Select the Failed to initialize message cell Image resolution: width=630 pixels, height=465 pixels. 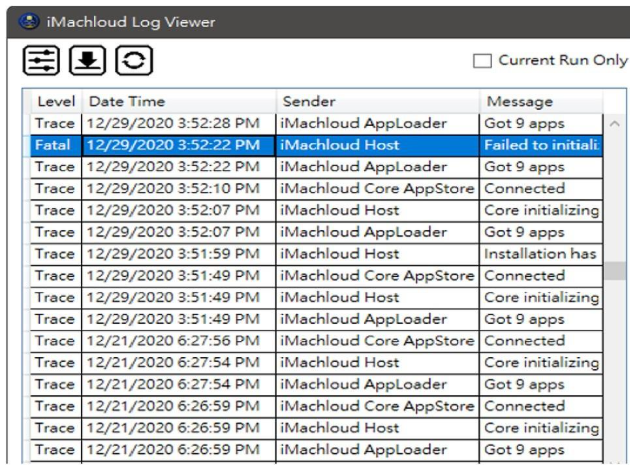pos(540,145)
